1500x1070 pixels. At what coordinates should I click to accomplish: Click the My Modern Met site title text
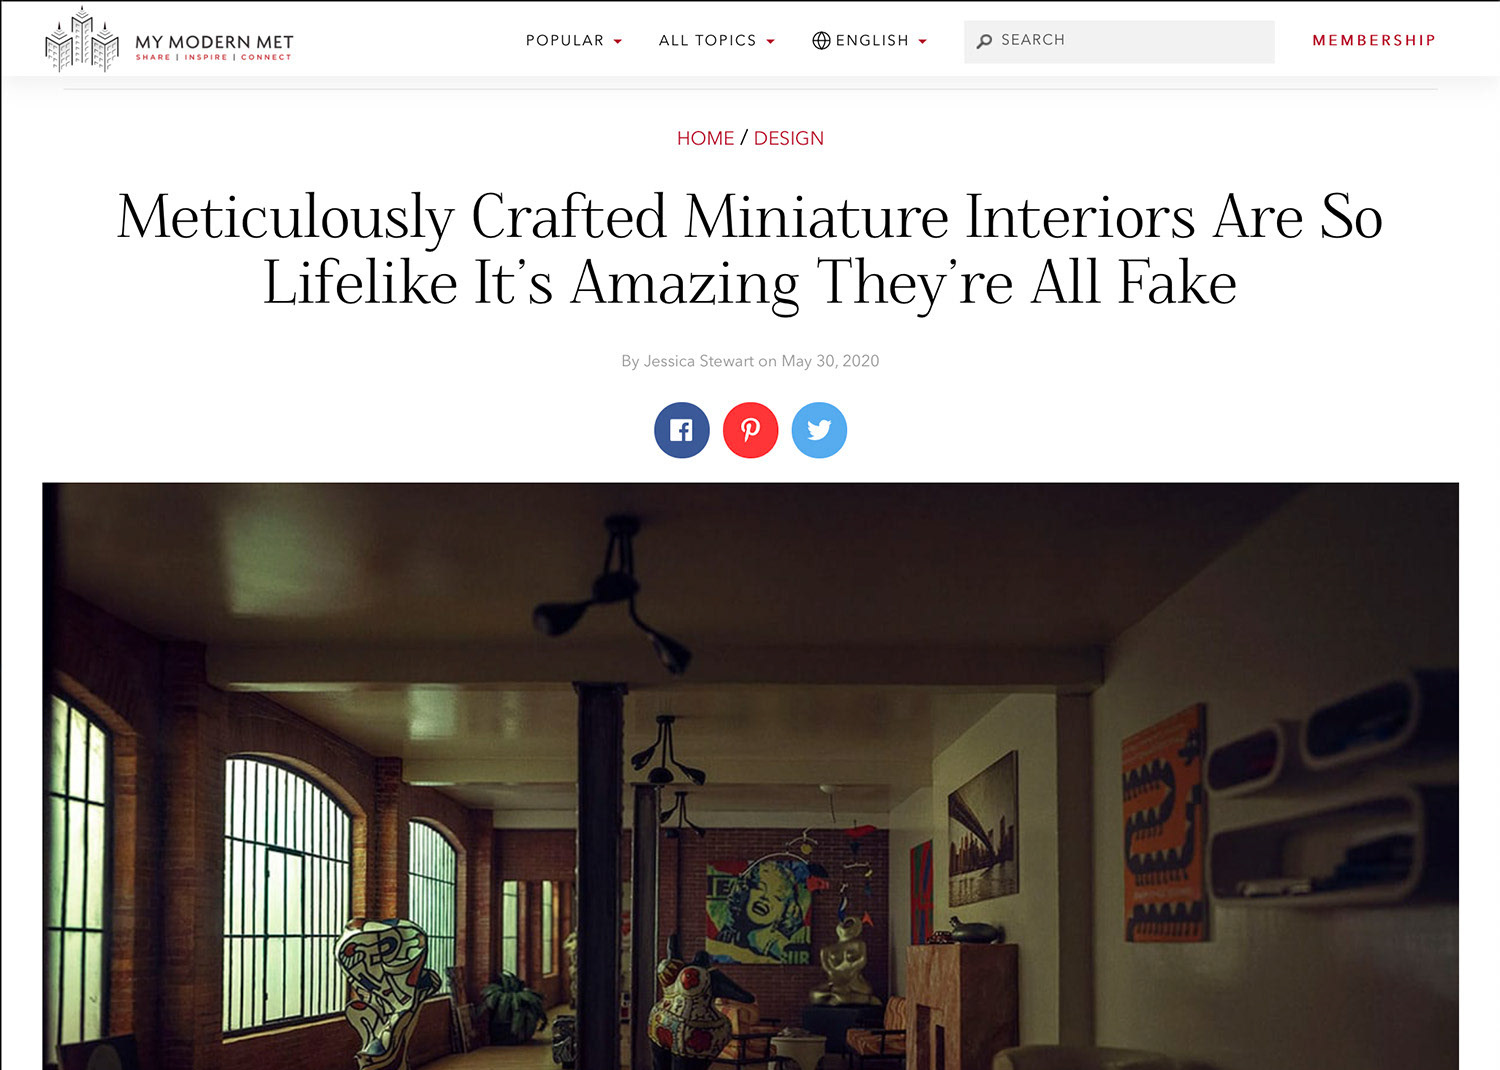coord(214,42)
